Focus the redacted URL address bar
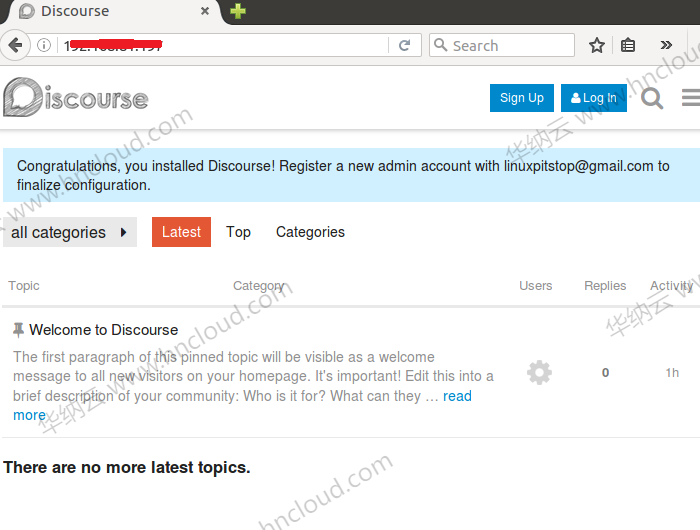Screen dimensions: 700x530 pyautogui.click(x=223, y=45)
